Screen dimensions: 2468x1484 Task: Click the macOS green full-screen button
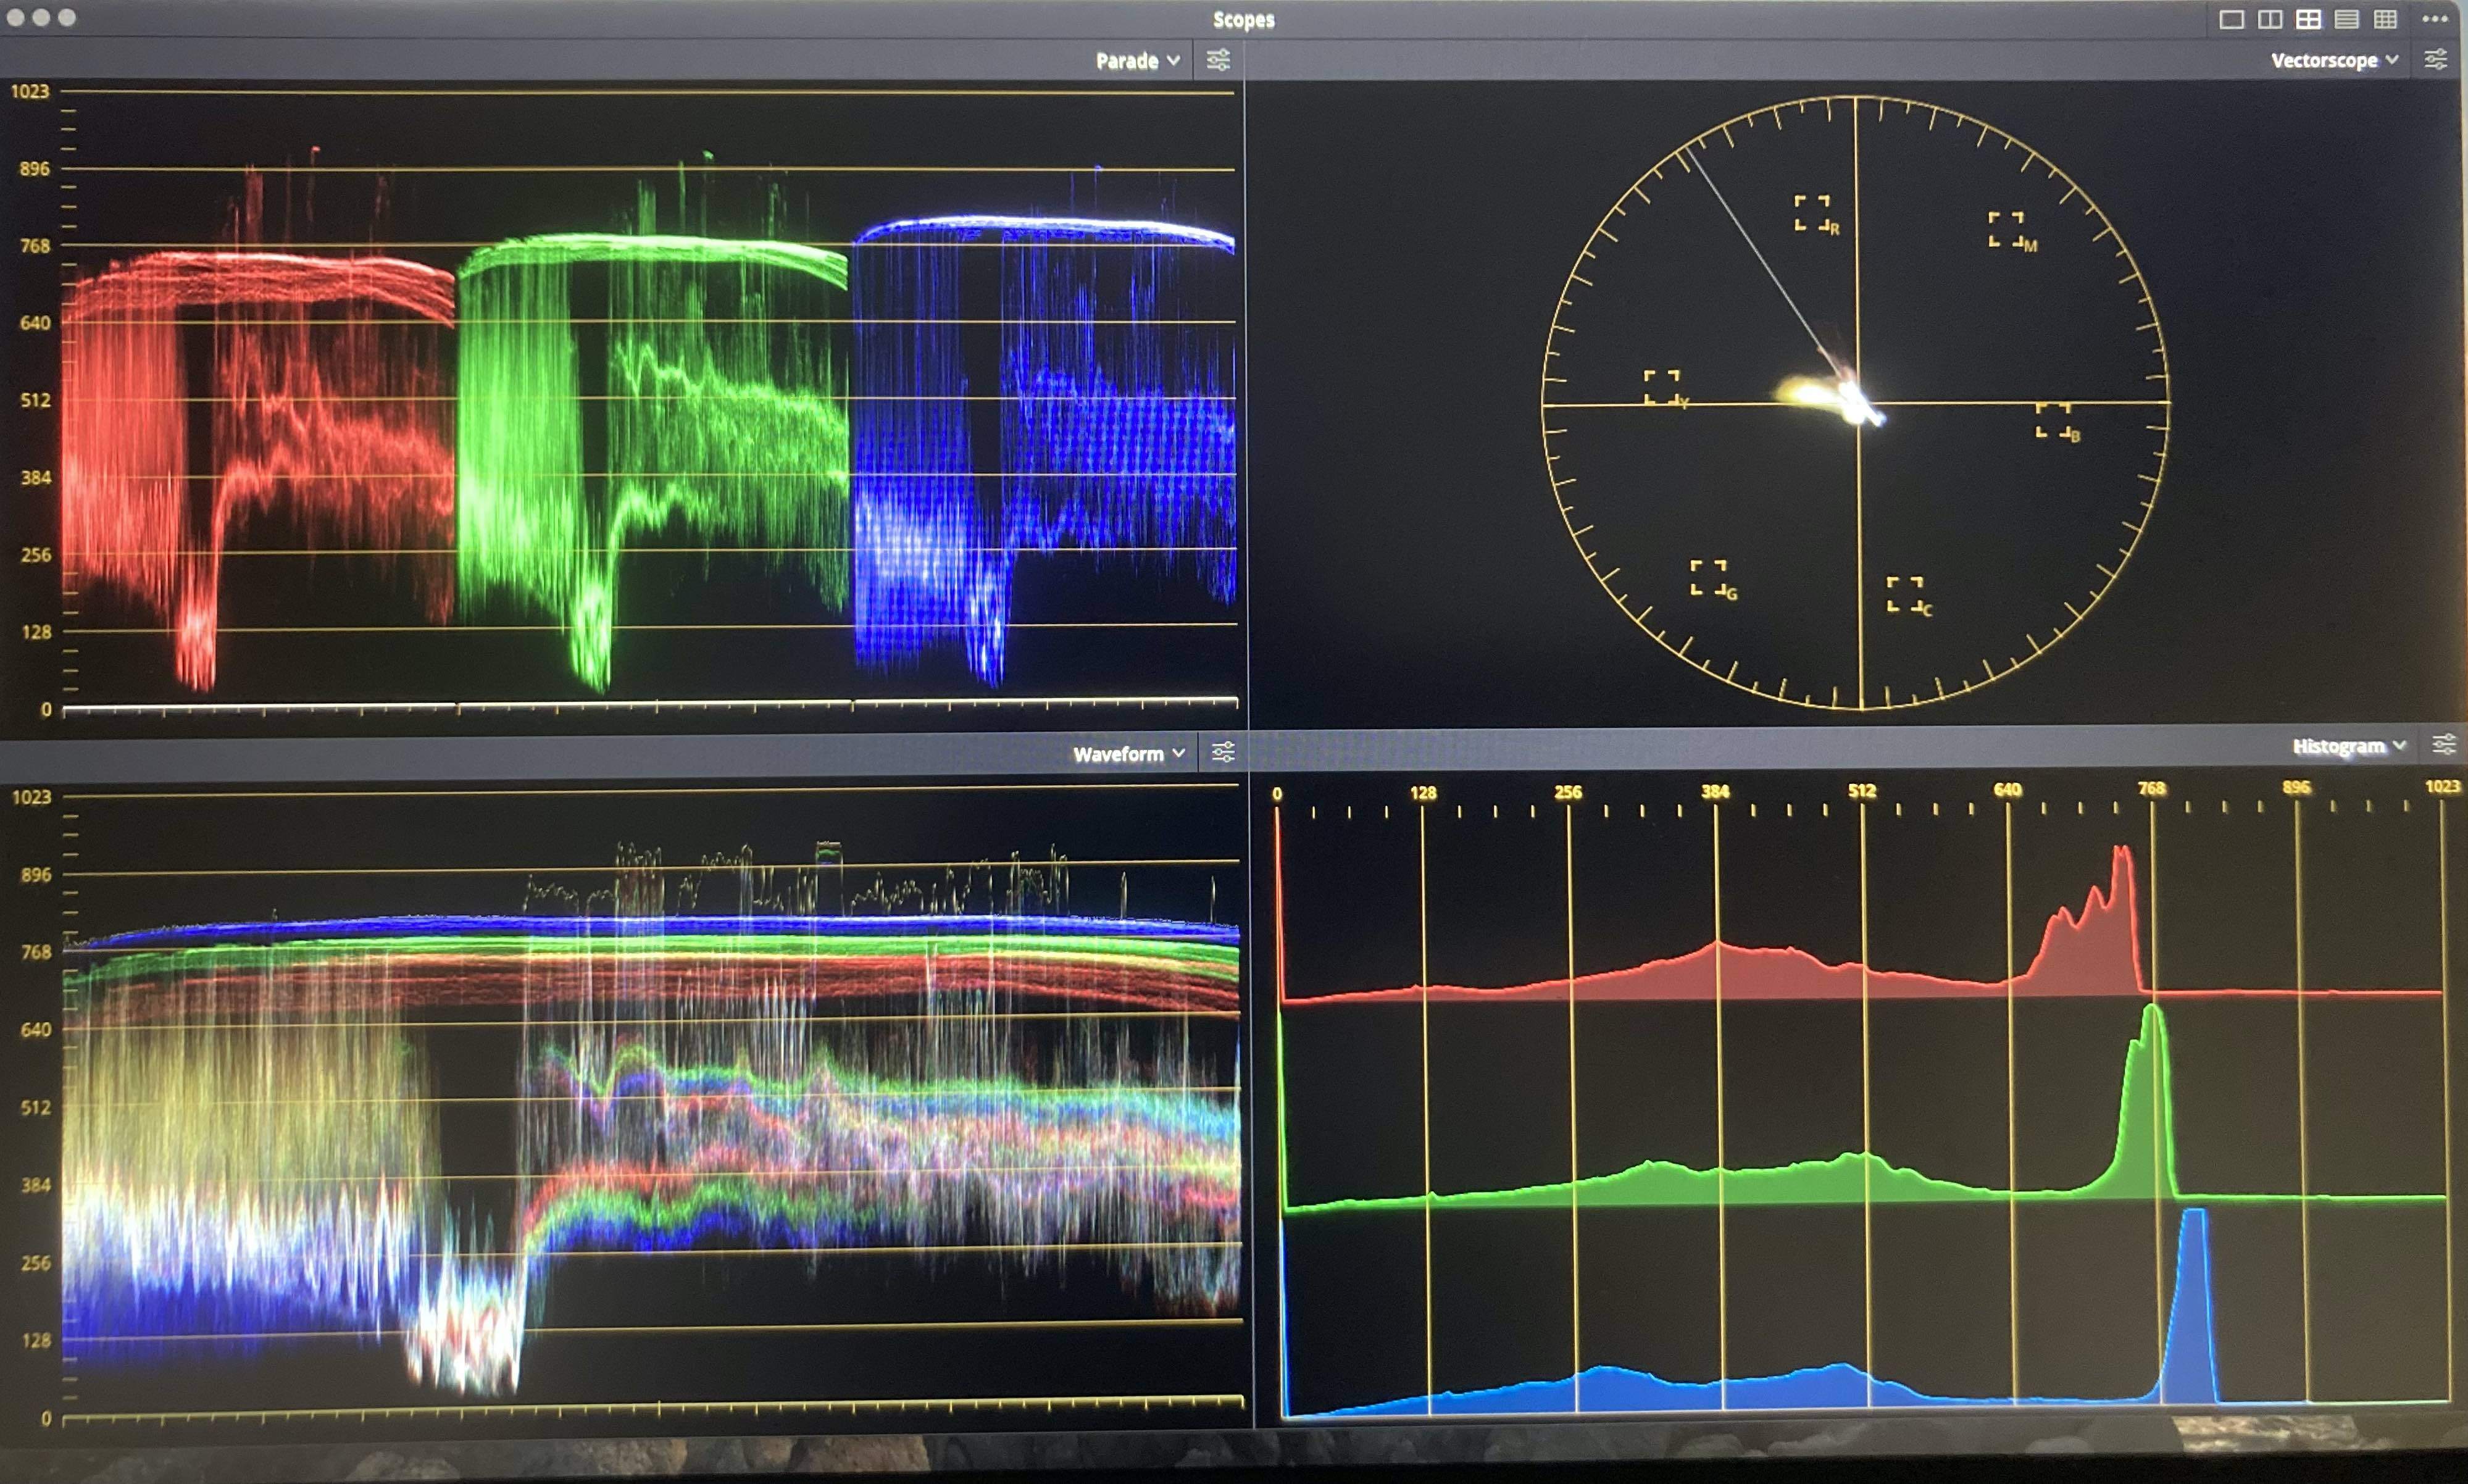(x=67, y=18)
